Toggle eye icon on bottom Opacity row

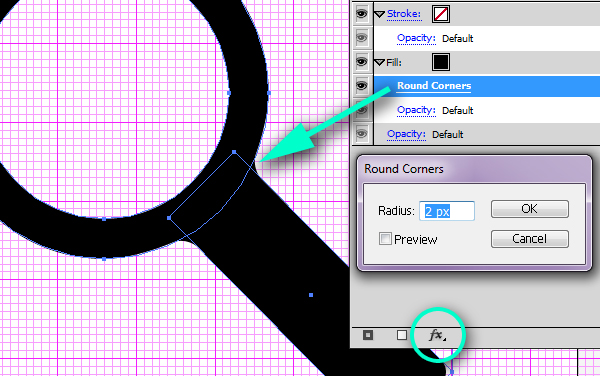[x=362, y=134]
